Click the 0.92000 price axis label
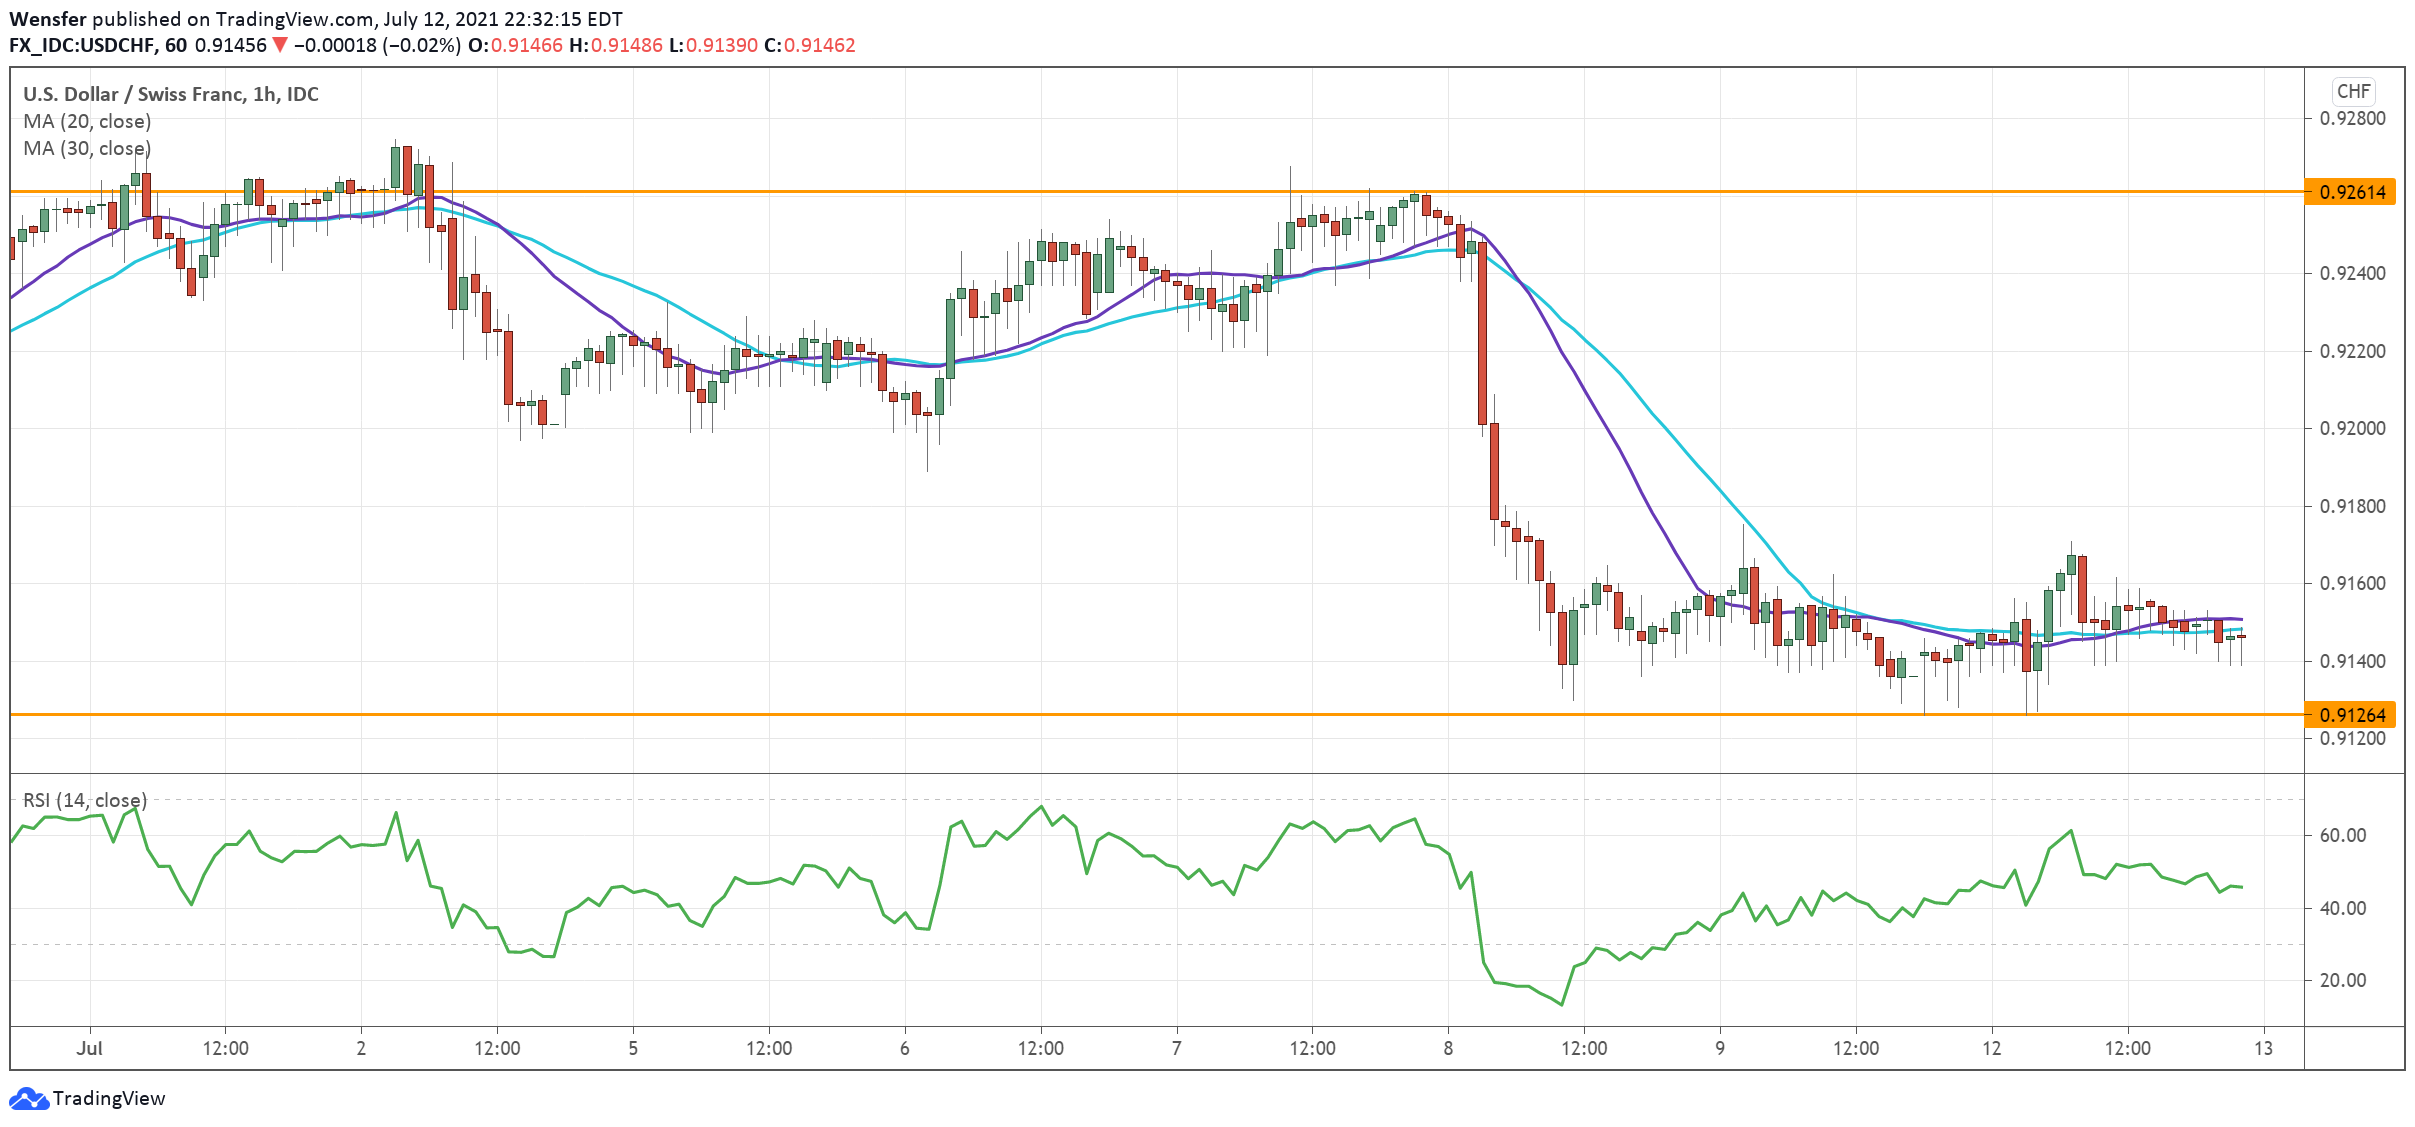Screen dimensions: 2415x1127 point(2352,428)
